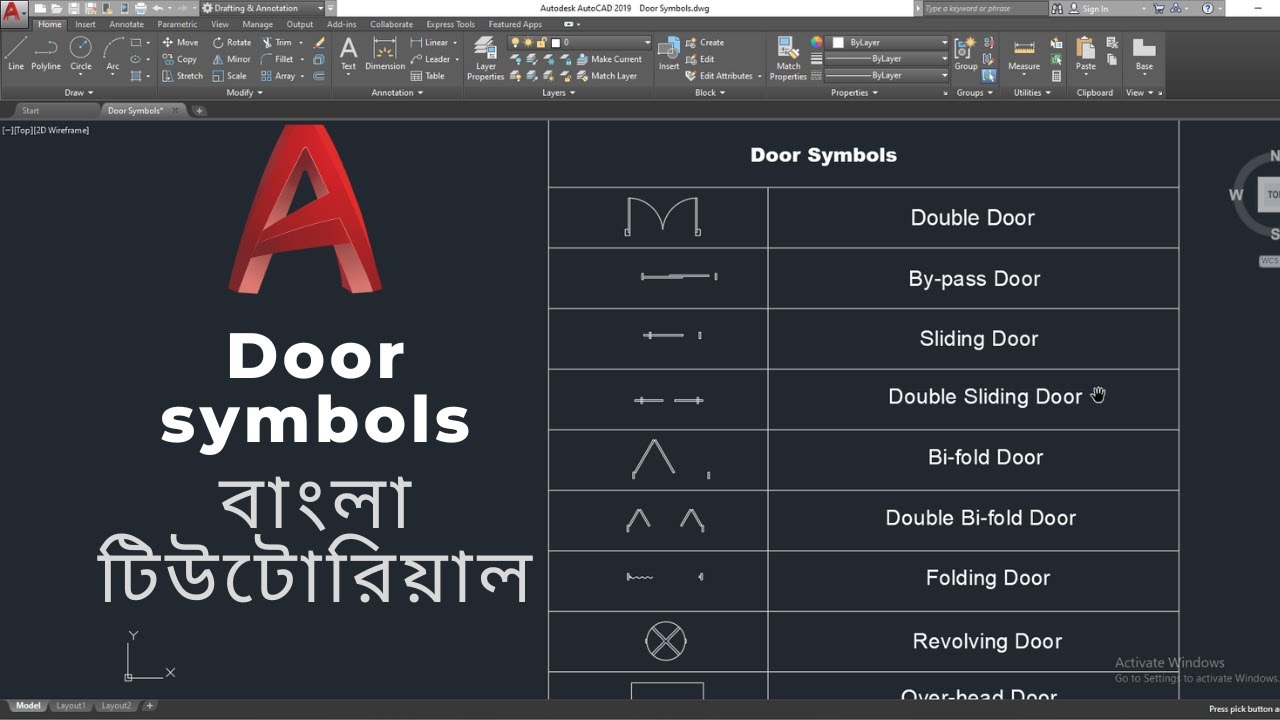The image size is (1280, 720).
Task: Click the Make Current layer button
Action: 610,59
